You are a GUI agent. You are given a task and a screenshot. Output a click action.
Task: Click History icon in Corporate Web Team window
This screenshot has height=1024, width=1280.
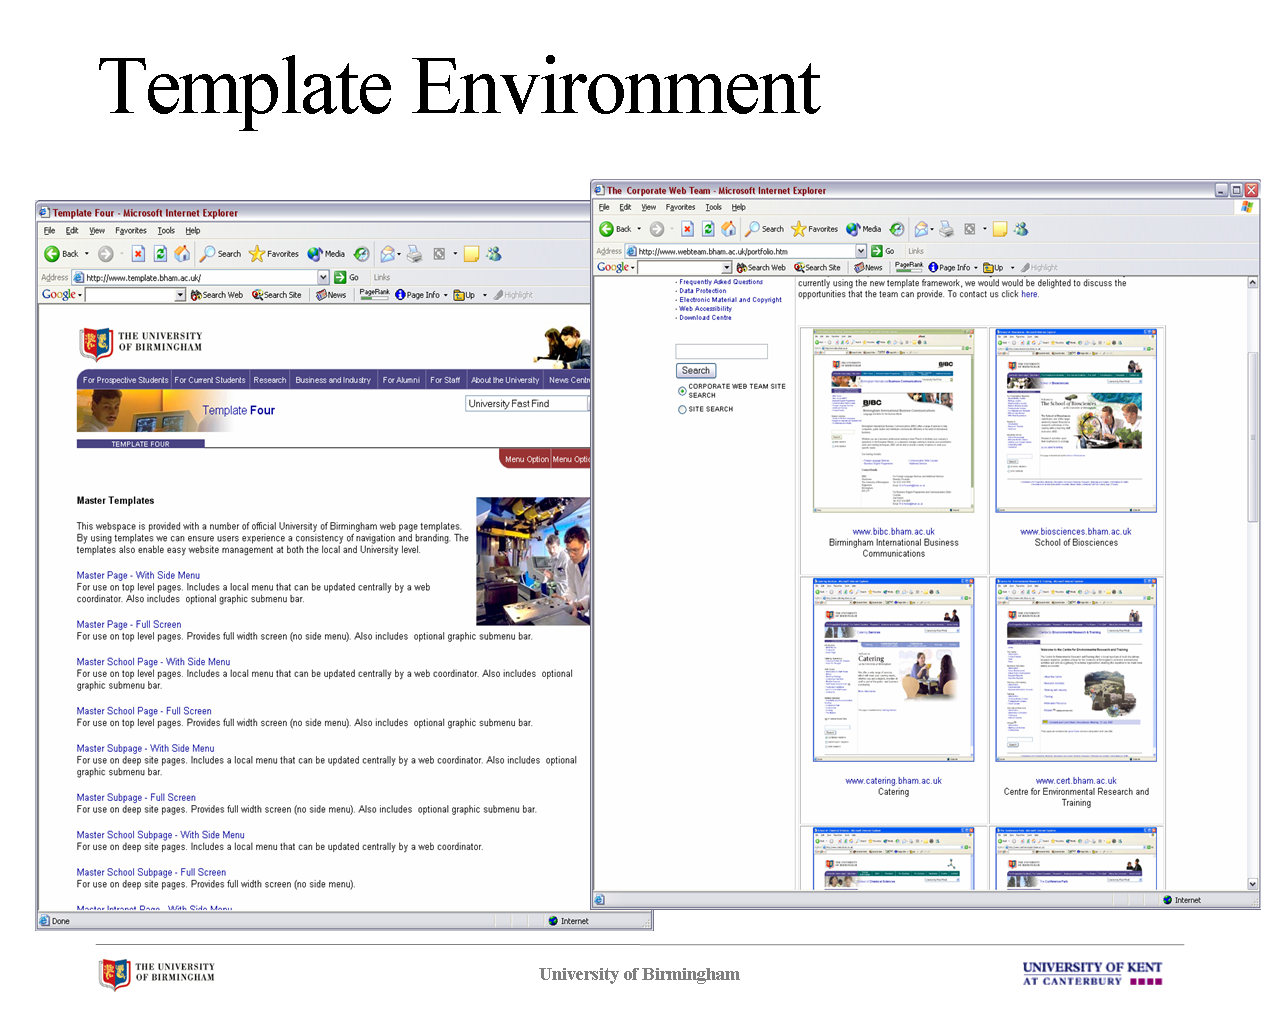897,229
